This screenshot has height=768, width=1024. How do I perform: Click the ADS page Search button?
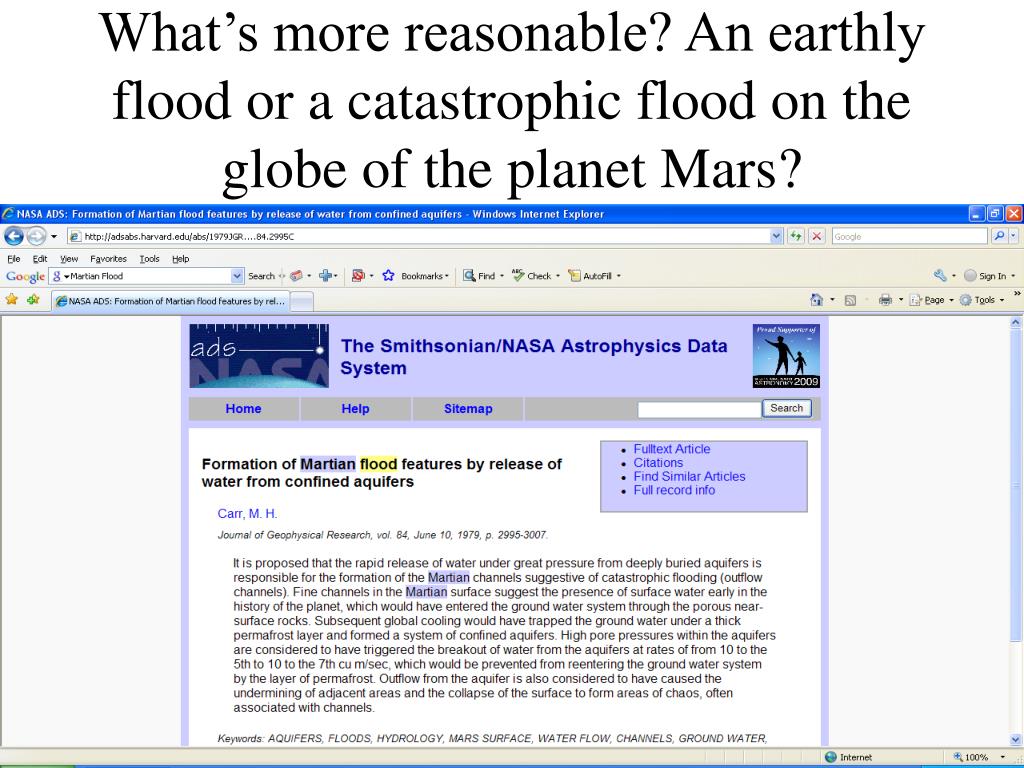[787, 408]
